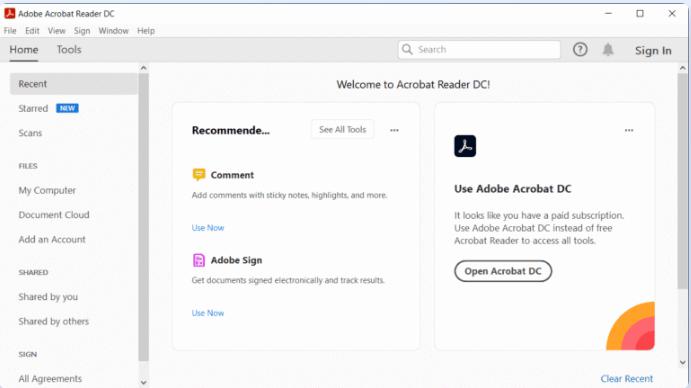Click the Acrobat DC app icon in card
The width and height of the screenshot is (691, 388).
(x=465, y=146)
